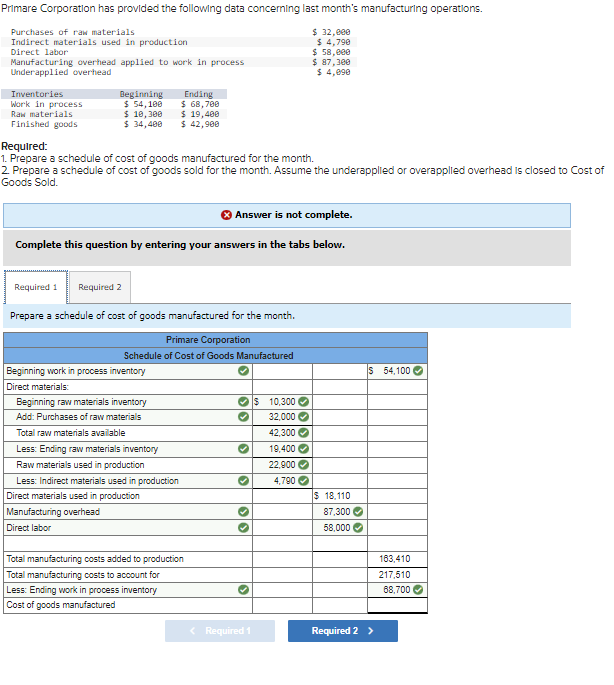Click the red X icon beside 'Answer is not complete'
Image resolution: width=614 pixels, height=685 pixels.
point(226,215)
